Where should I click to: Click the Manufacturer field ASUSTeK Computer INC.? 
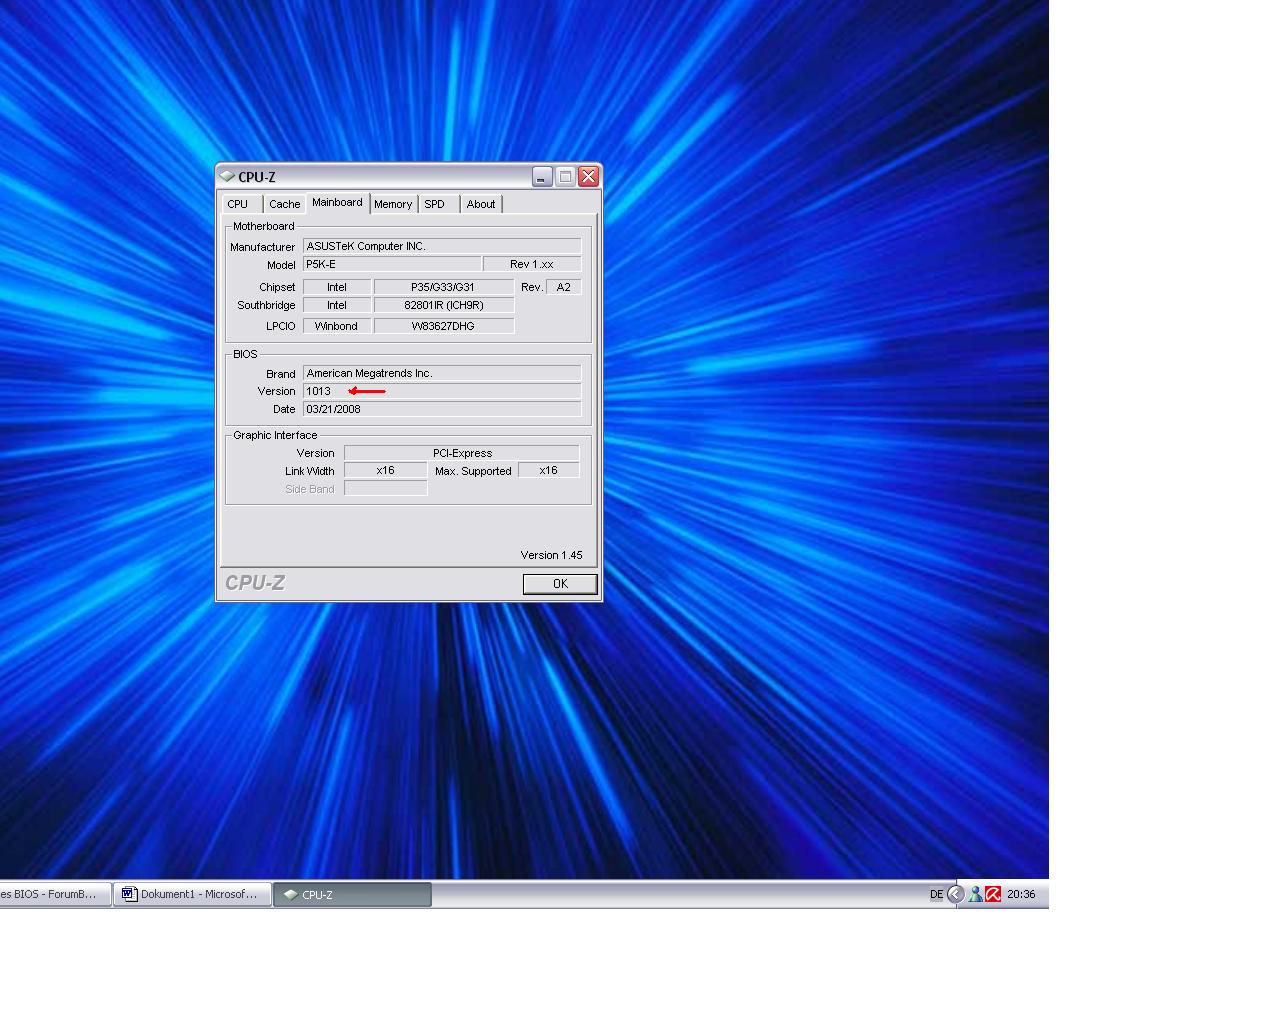(x=442, y=246)
